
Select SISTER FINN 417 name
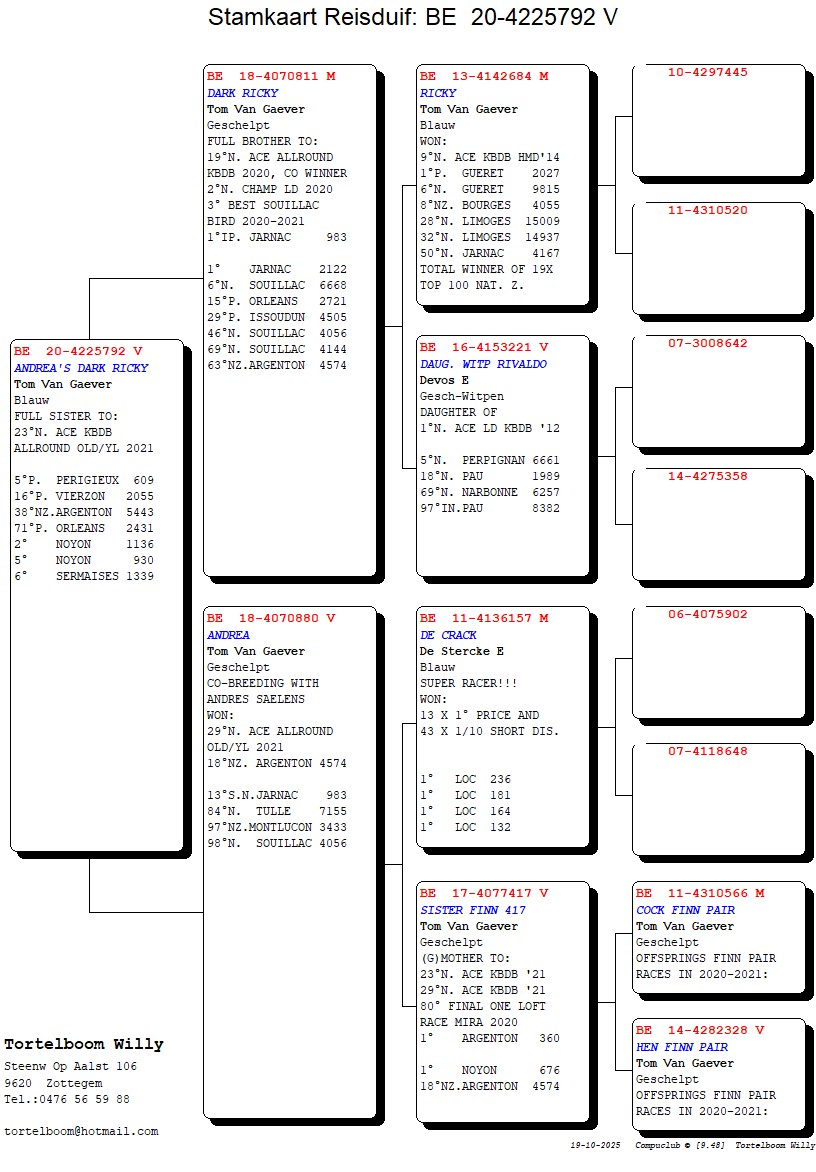tap(472, 910)
